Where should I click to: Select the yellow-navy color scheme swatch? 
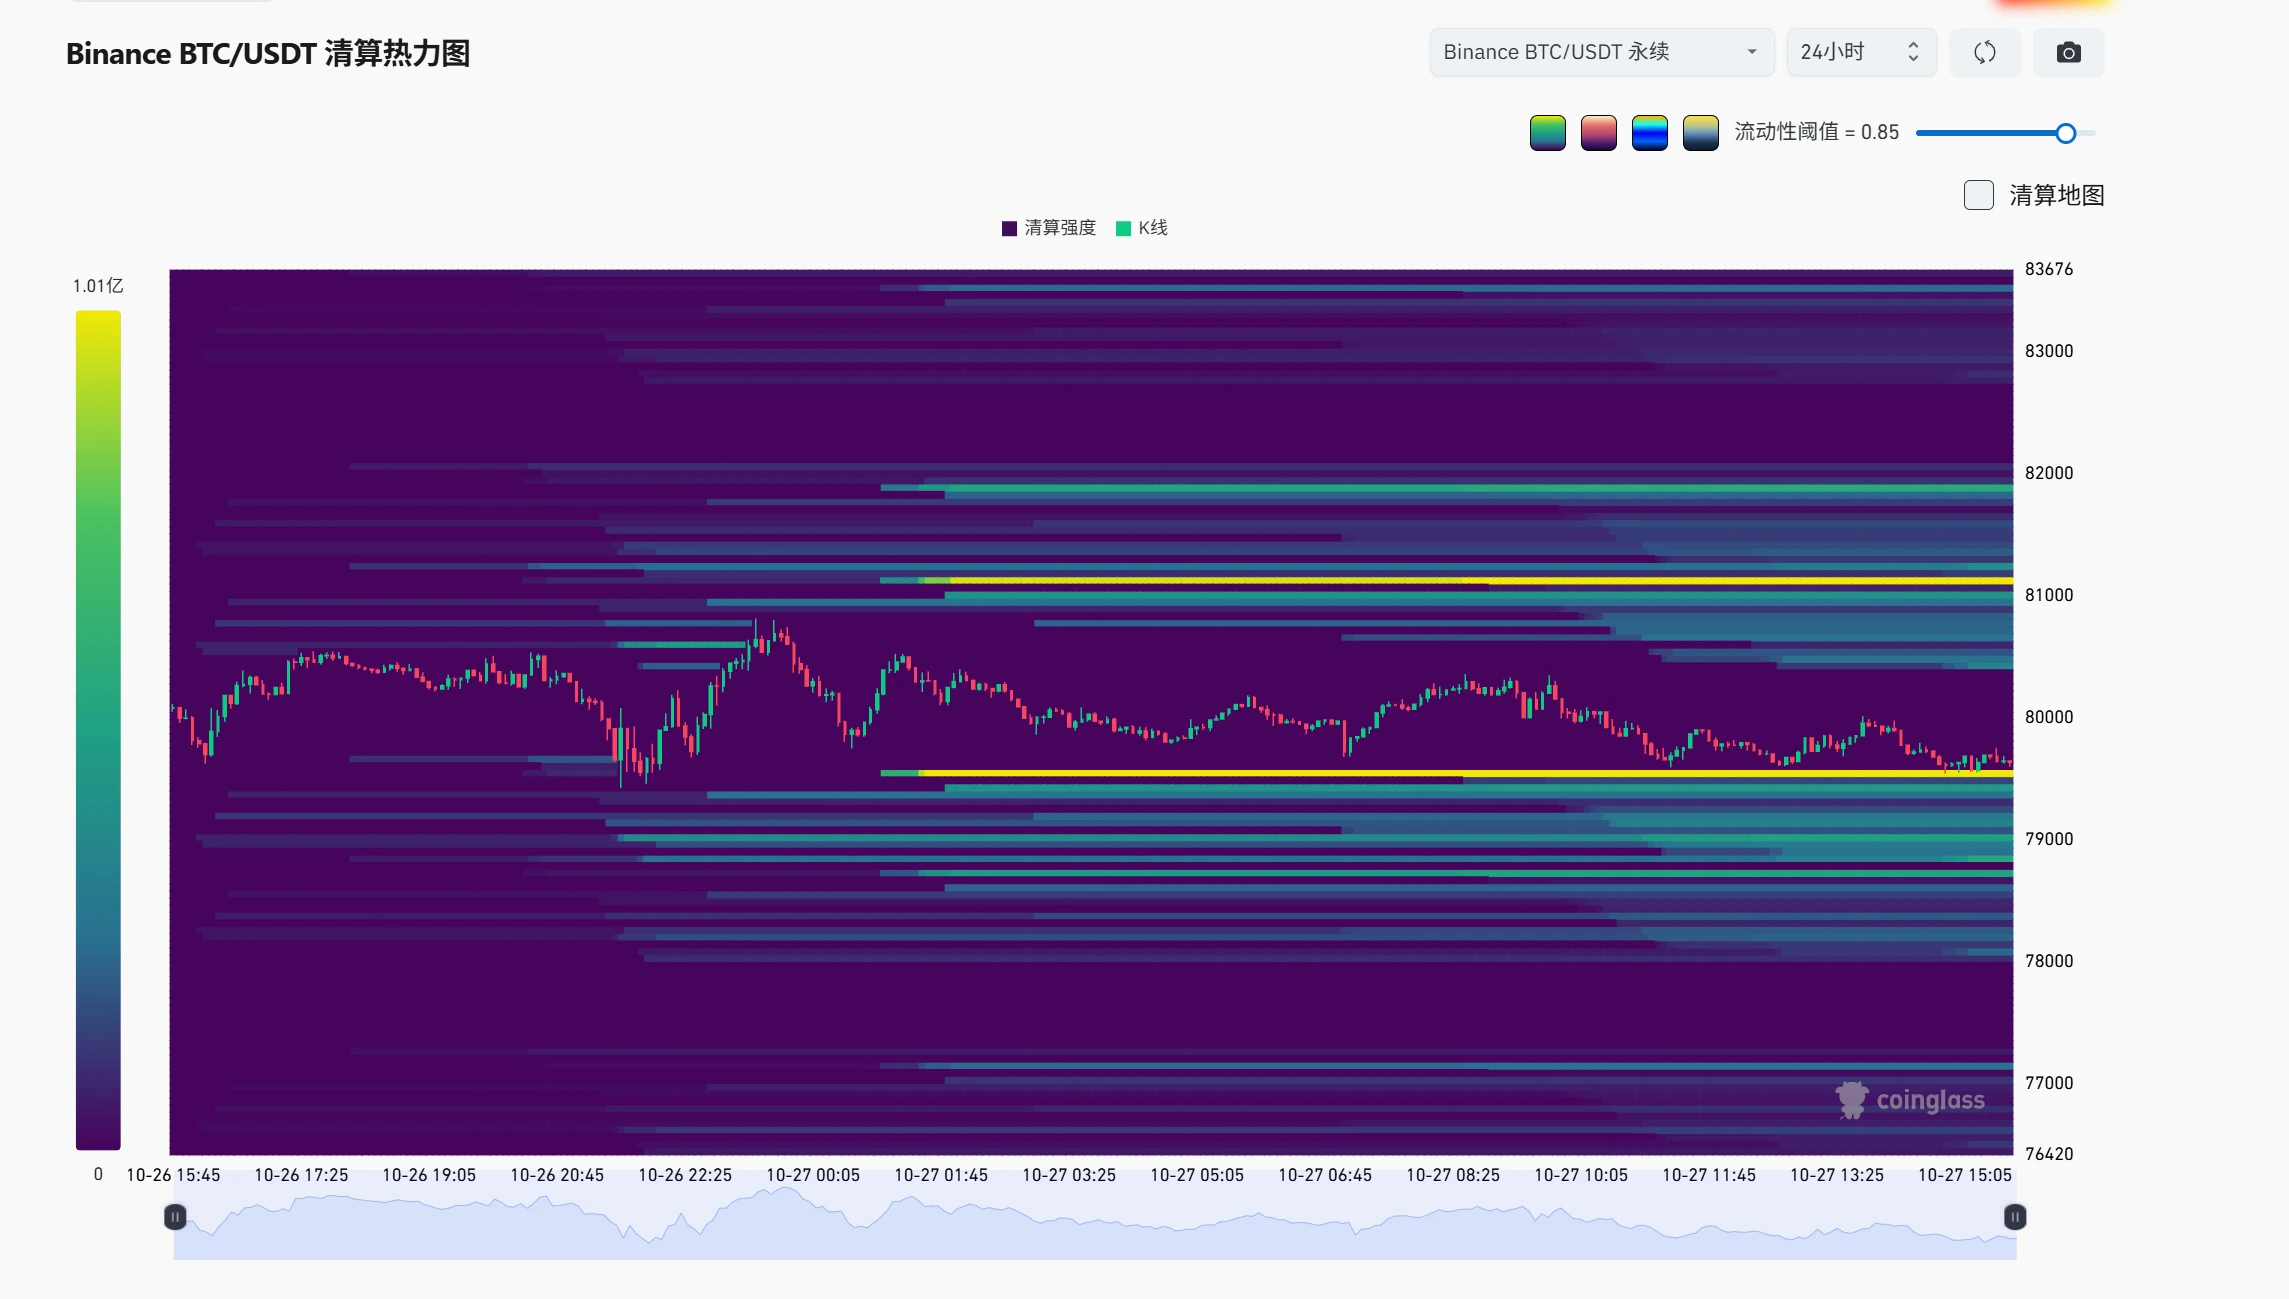click(x=1700, y=132)
